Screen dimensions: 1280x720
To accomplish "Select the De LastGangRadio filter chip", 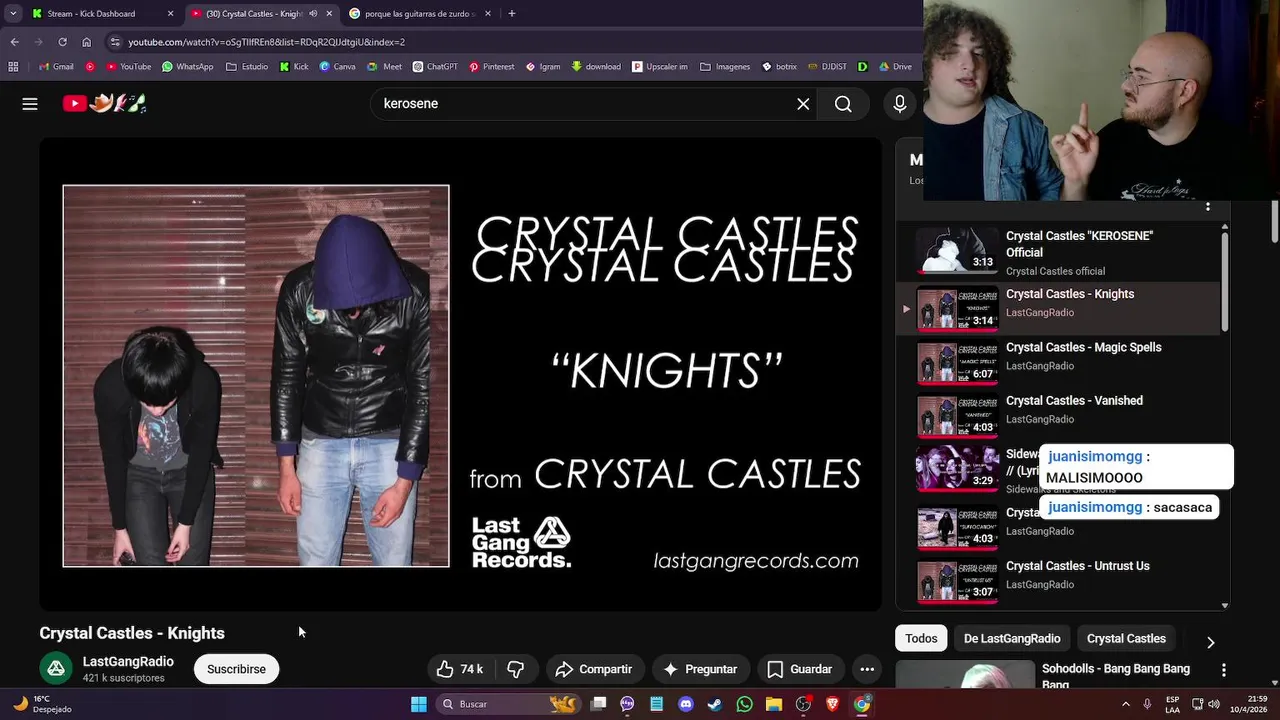I will tap(1012, 638).
